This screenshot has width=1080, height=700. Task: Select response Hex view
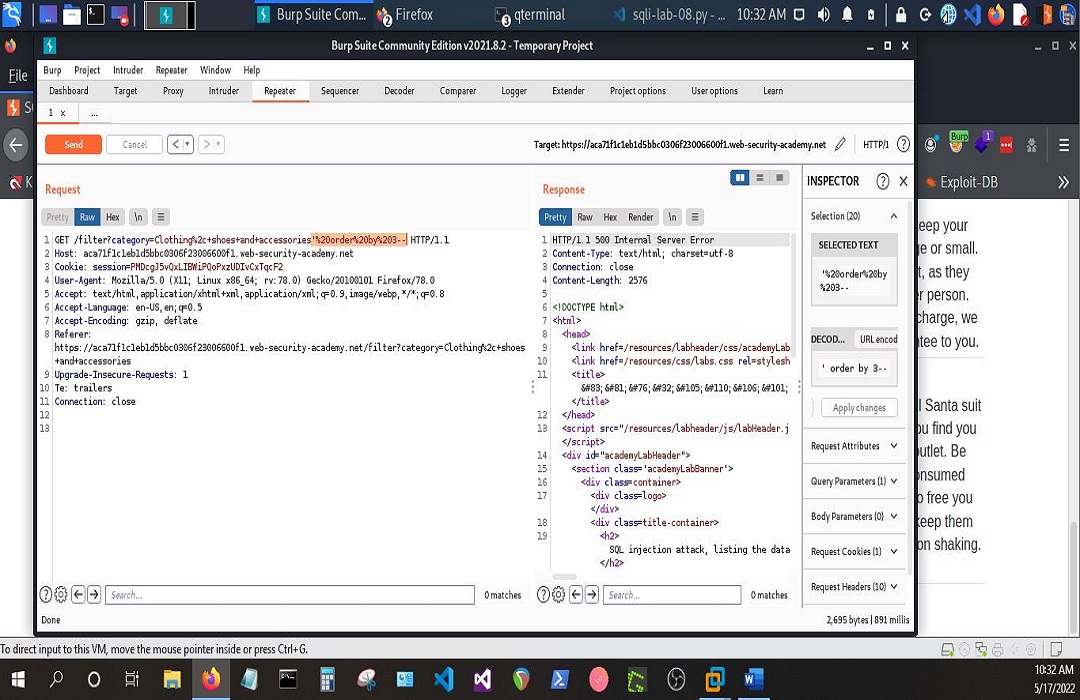(x=610, y=217)
